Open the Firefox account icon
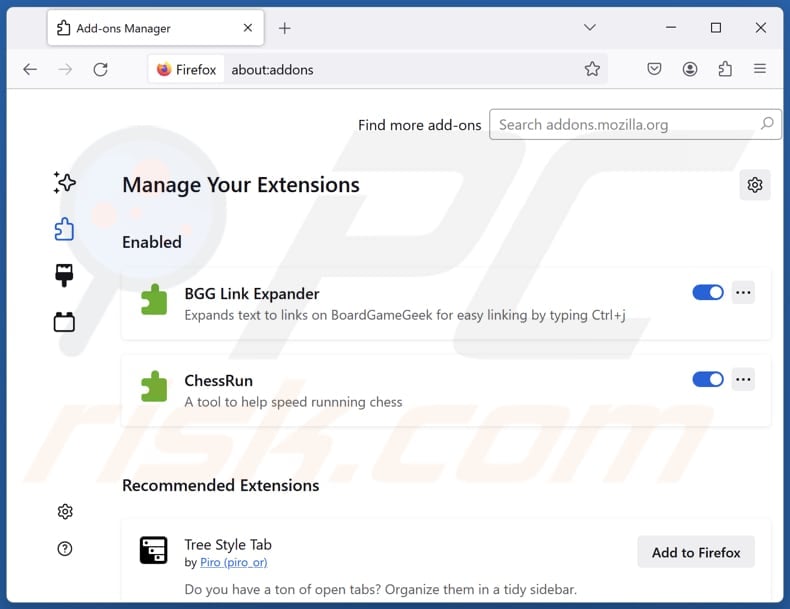Viewport: 790px width, 609px height. click(690, 69)
